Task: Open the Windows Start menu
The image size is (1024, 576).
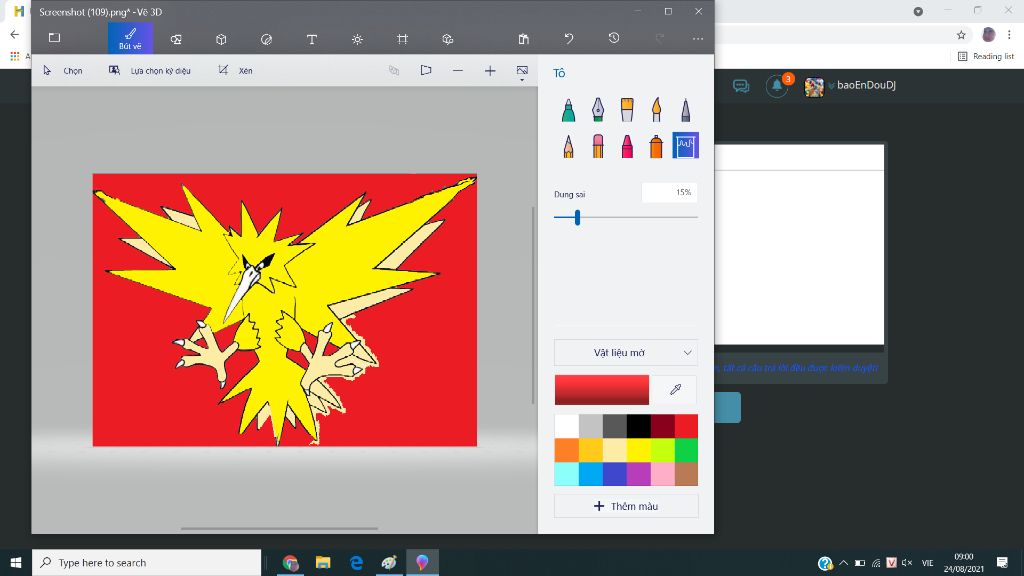Action: click(x=16, y=562)
